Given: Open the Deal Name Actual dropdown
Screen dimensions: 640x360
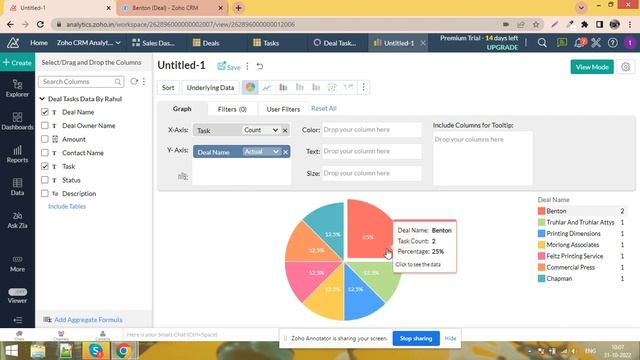Looking at the screenshot, I should tap(261, 152).
